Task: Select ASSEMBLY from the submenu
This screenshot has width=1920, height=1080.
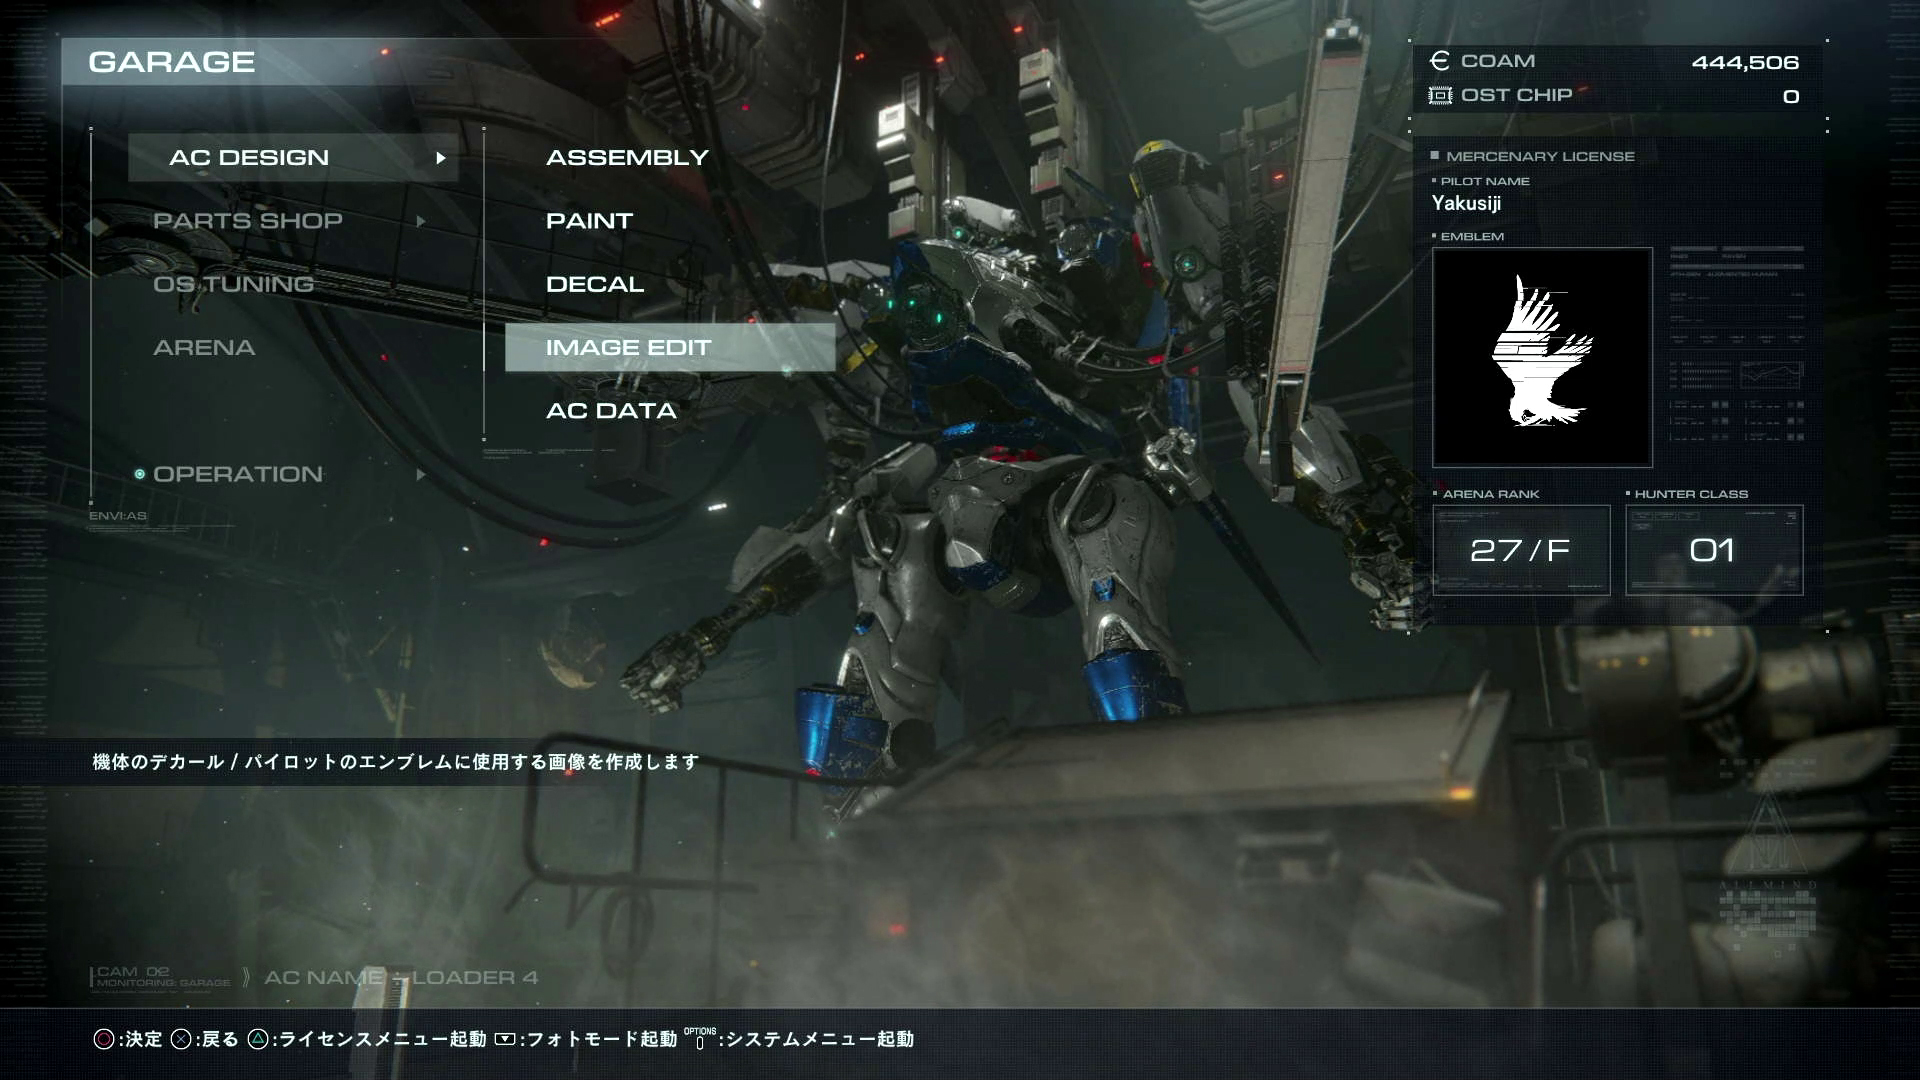Action: pos(627,158)
